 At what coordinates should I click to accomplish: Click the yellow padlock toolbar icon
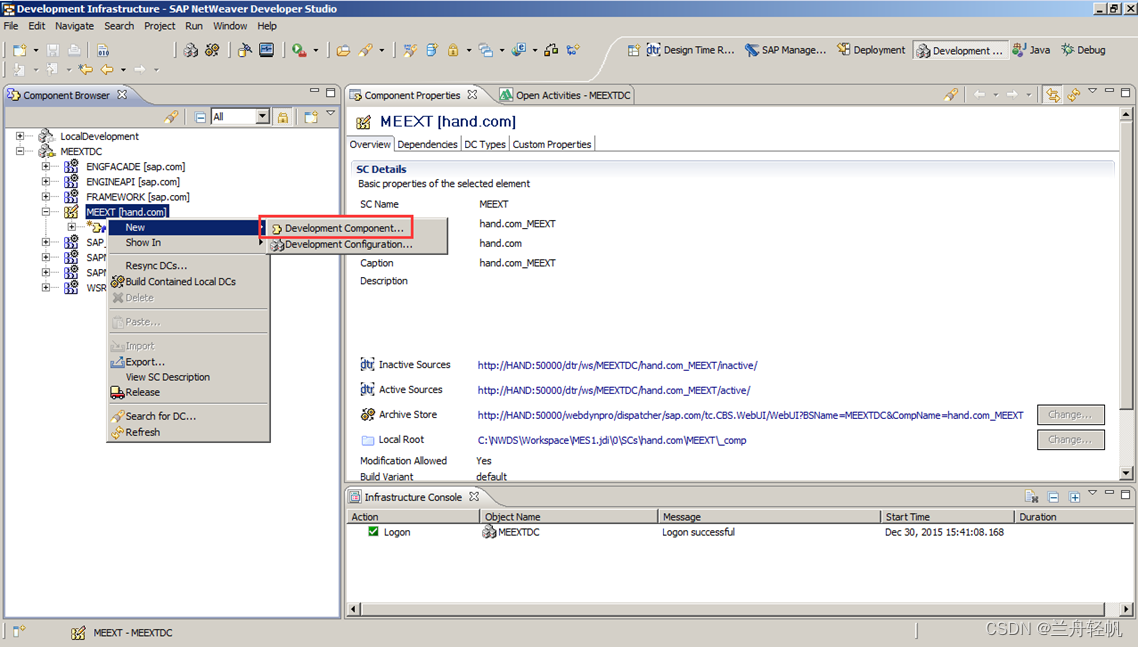pyautogui.click(x=453, y=50)
